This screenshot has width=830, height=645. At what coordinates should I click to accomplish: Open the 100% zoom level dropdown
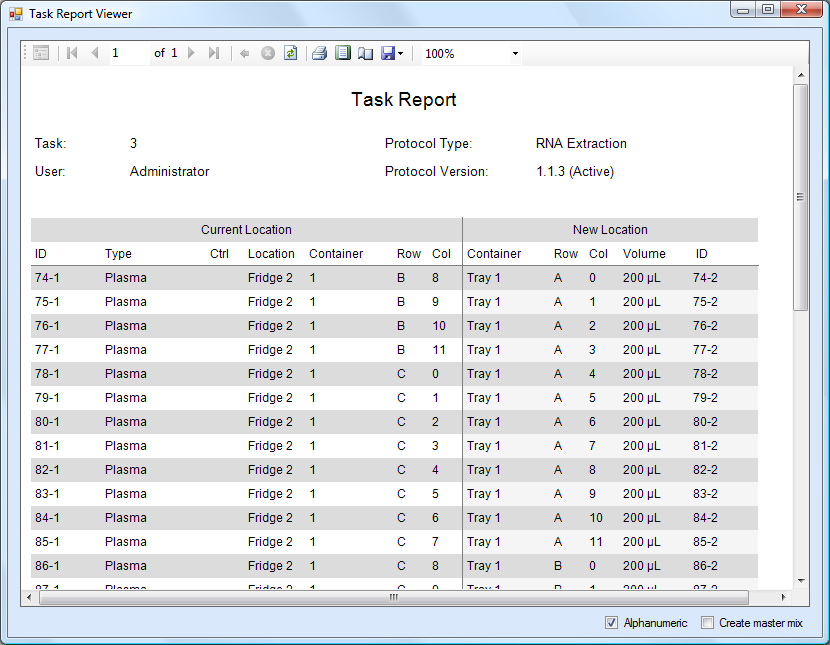point(515,53)
